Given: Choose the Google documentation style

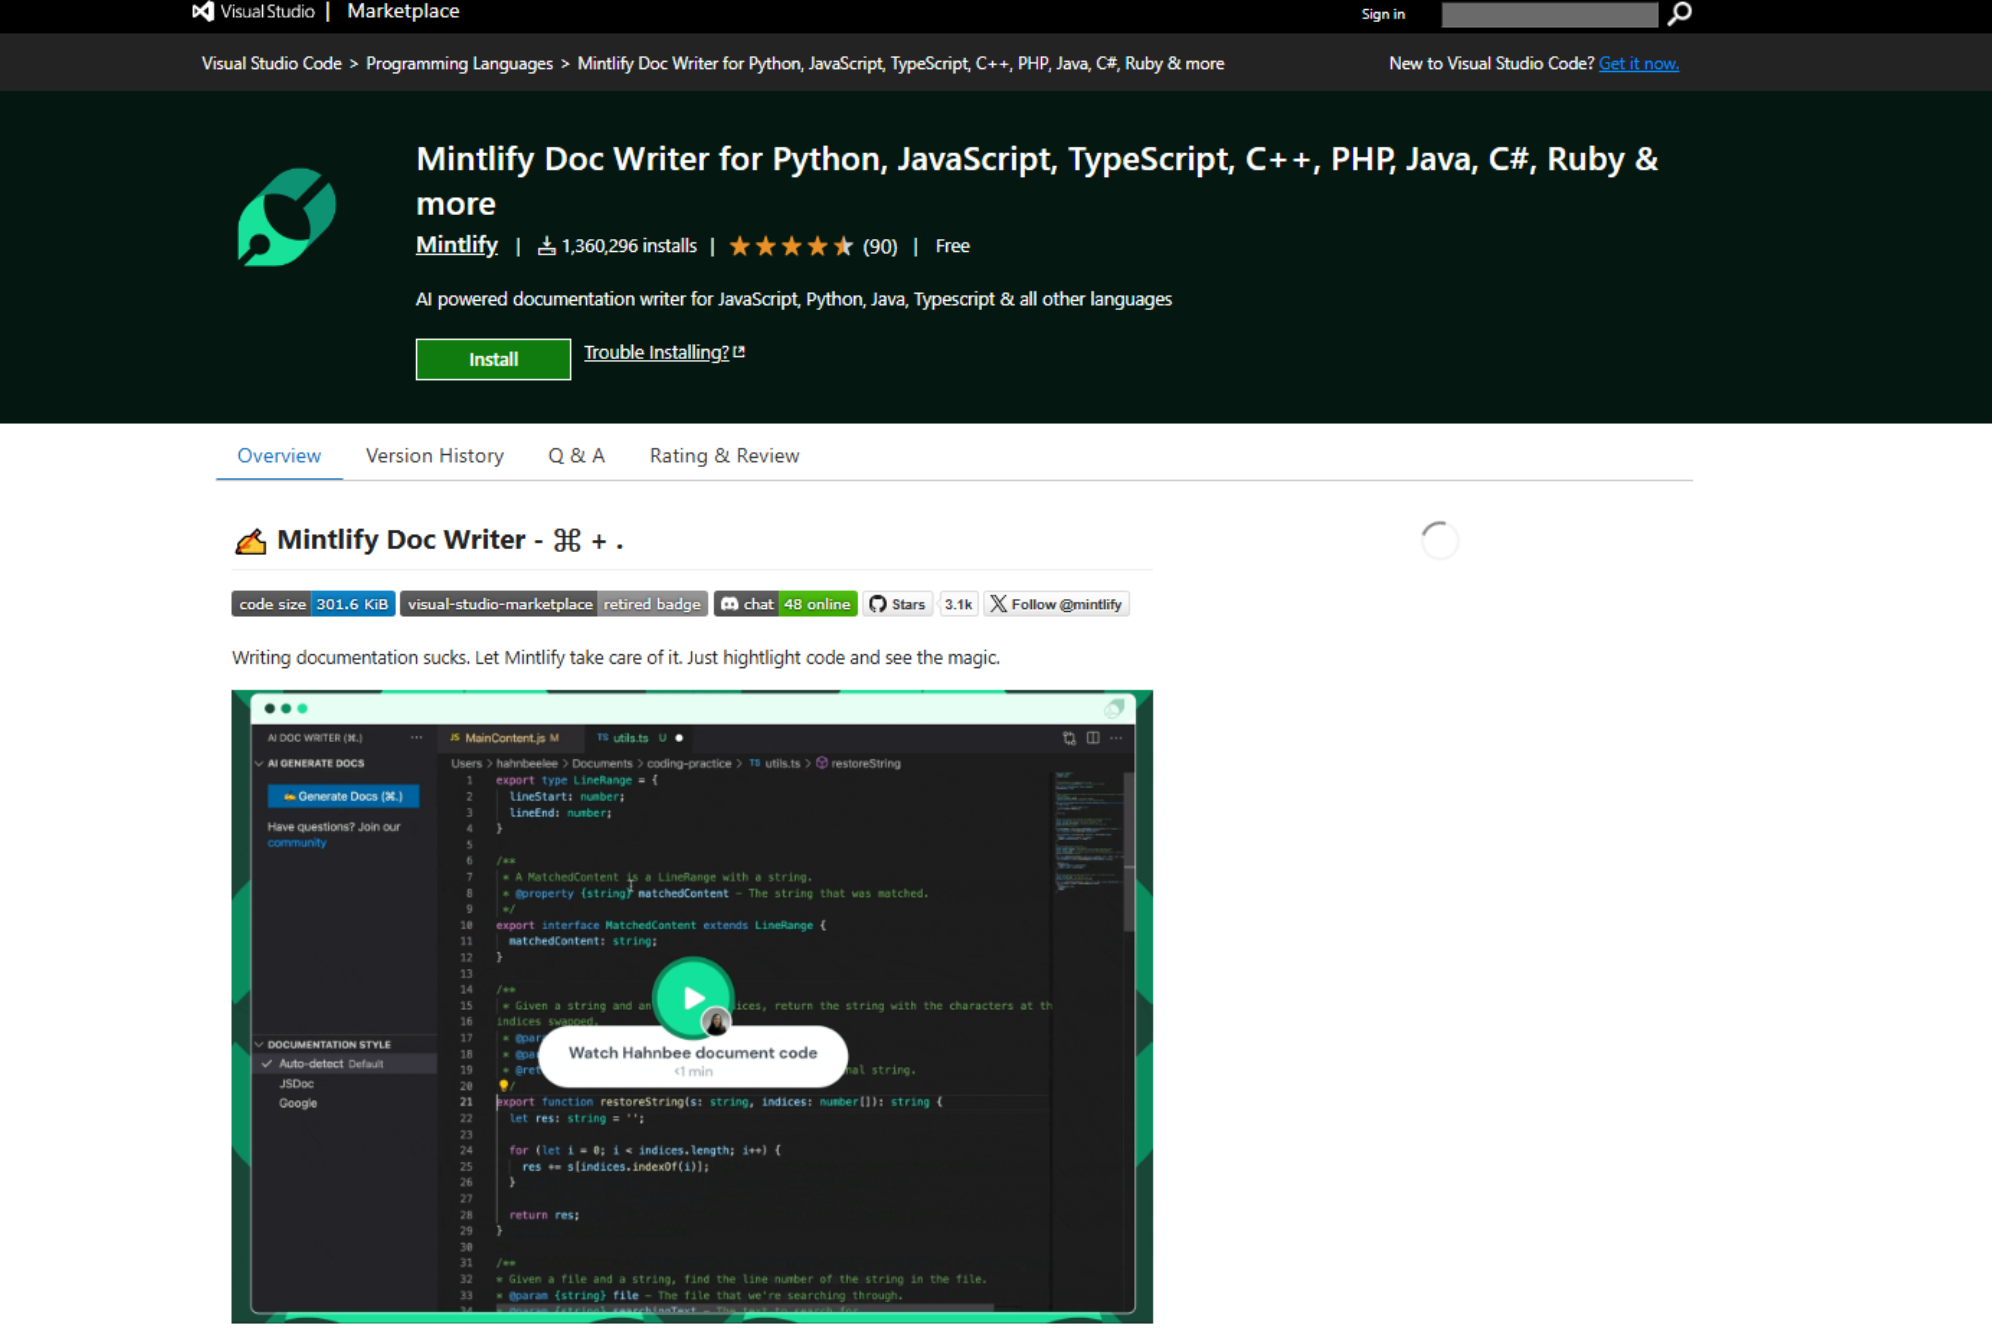Looking at the screenshot, I should point(298,1103).
